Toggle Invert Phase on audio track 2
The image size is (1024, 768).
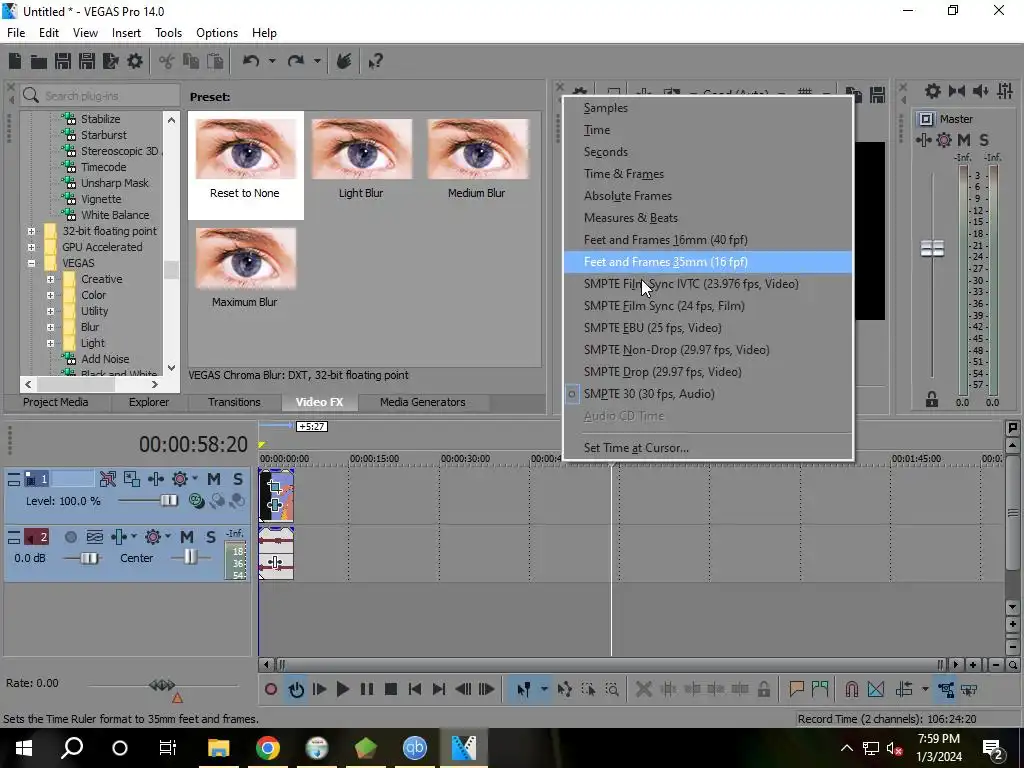tap(95, 537)
